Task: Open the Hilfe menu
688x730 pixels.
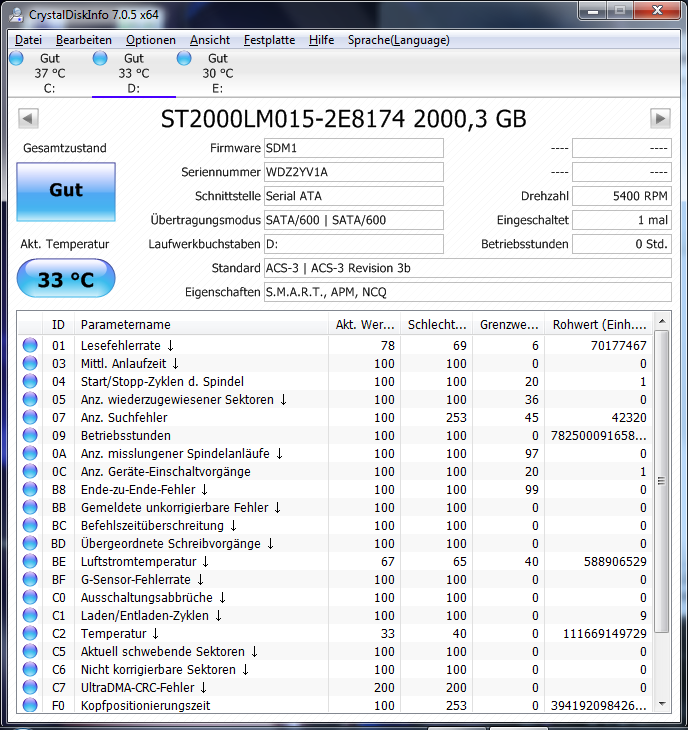Action: (322, 40)
